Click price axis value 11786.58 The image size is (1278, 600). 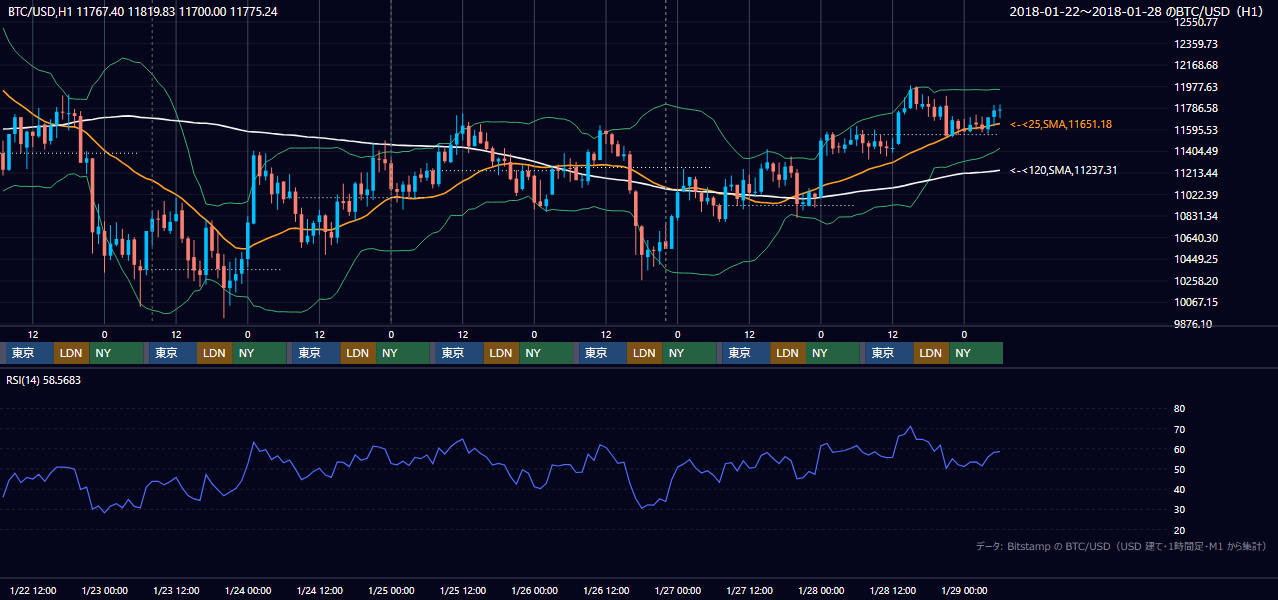(1195, 108)
